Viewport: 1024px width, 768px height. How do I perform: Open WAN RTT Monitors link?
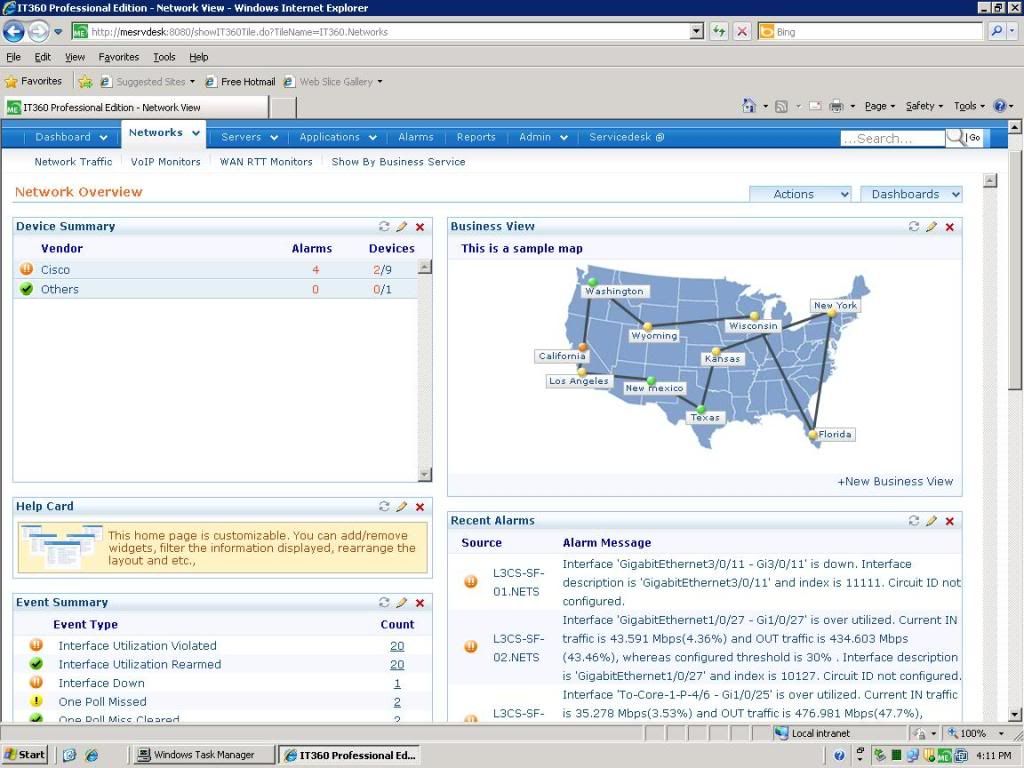266,161
